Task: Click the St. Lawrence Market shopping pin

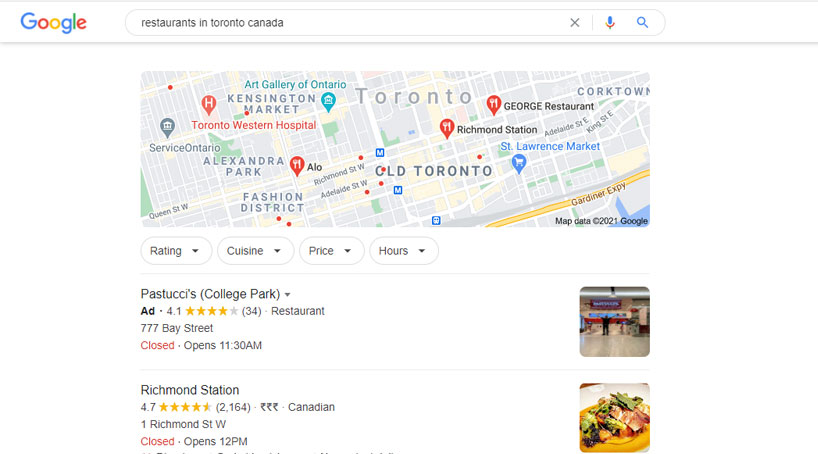Action: tap(519, 164)
